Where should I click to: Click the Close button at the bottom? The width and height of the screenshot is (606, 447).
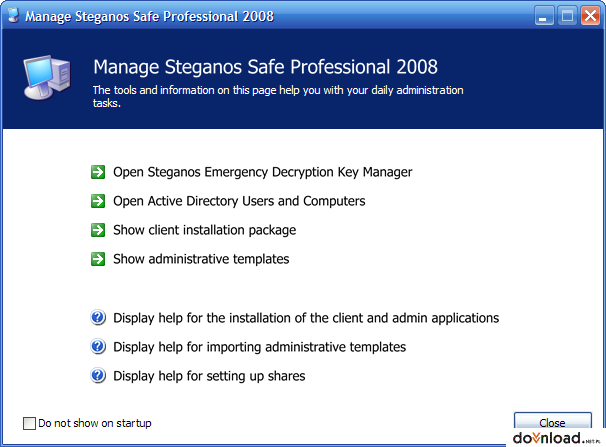(x=552, y=420)
